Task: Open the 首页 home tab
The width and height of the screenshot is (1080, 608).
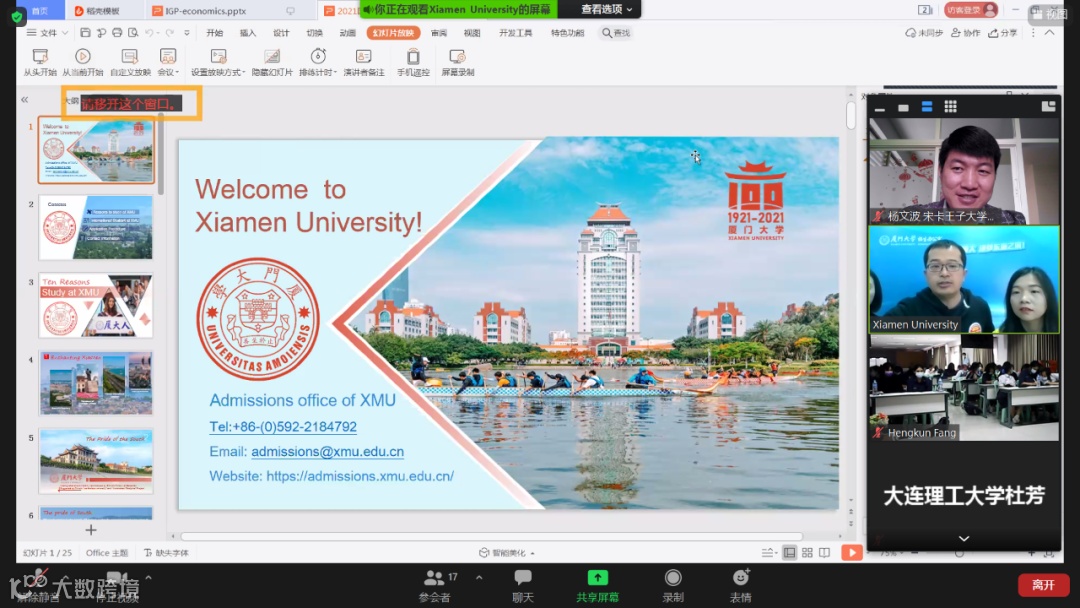Action: 40,10
